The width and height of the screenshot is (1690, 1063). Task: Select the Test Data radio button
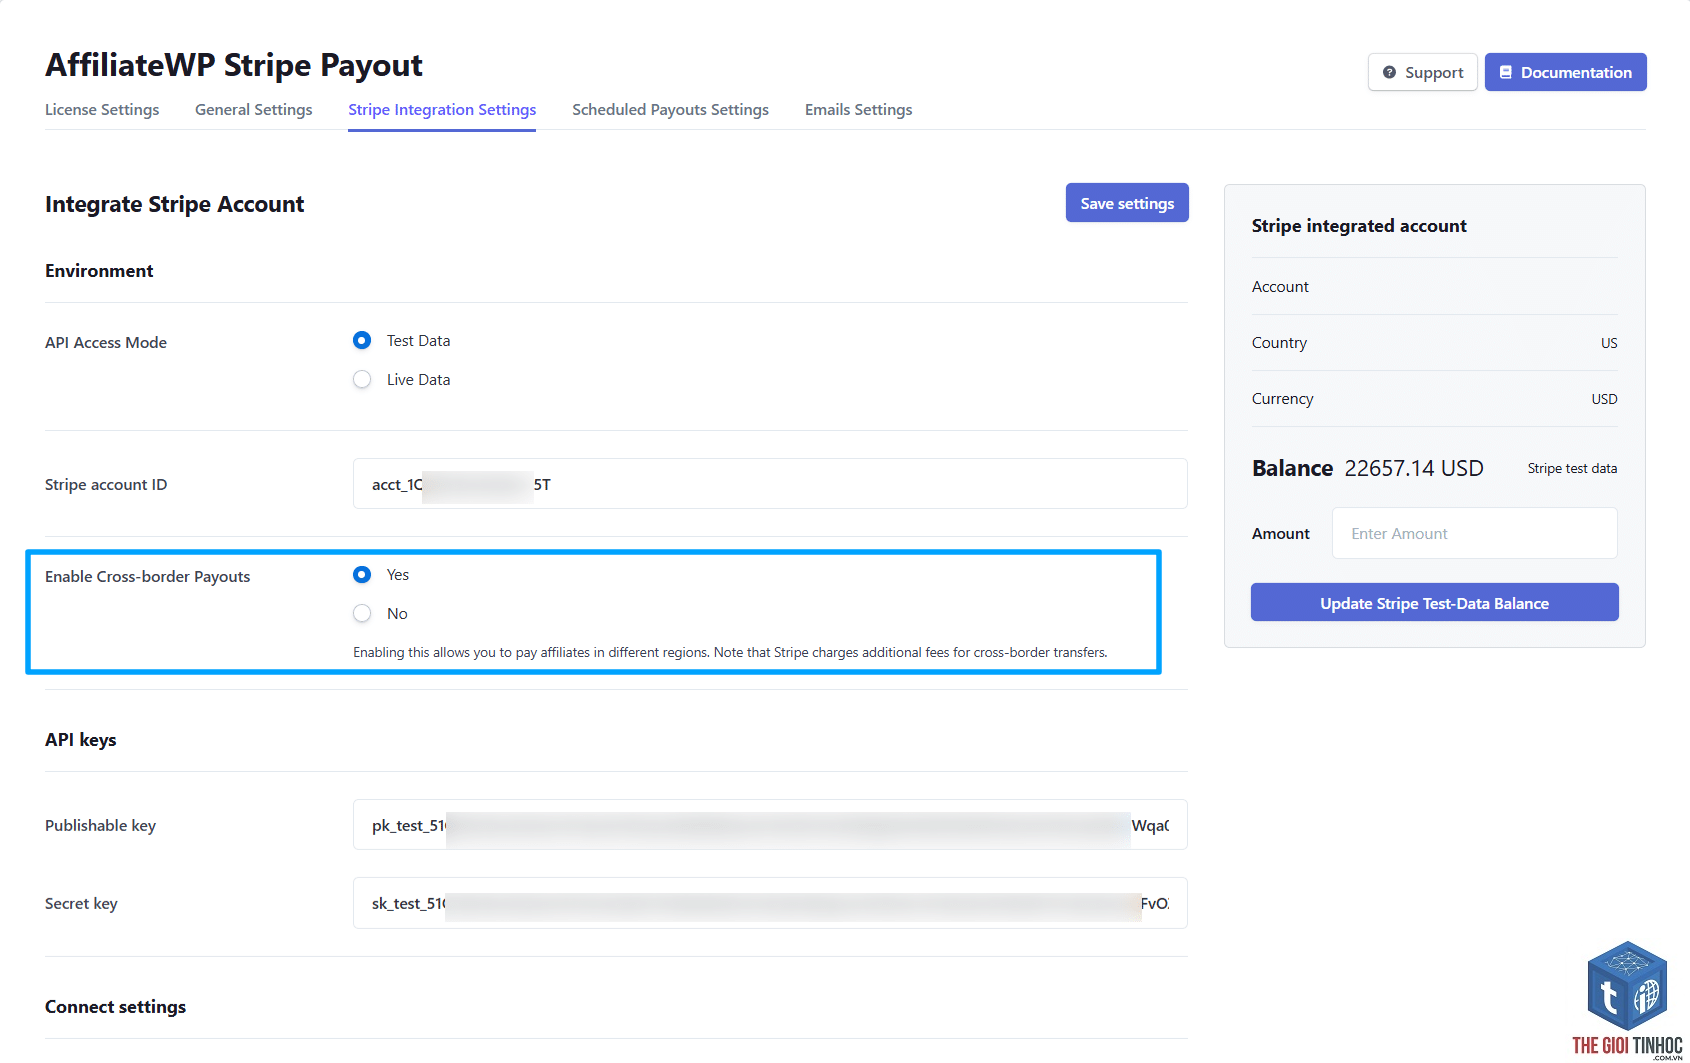[362, 340]
